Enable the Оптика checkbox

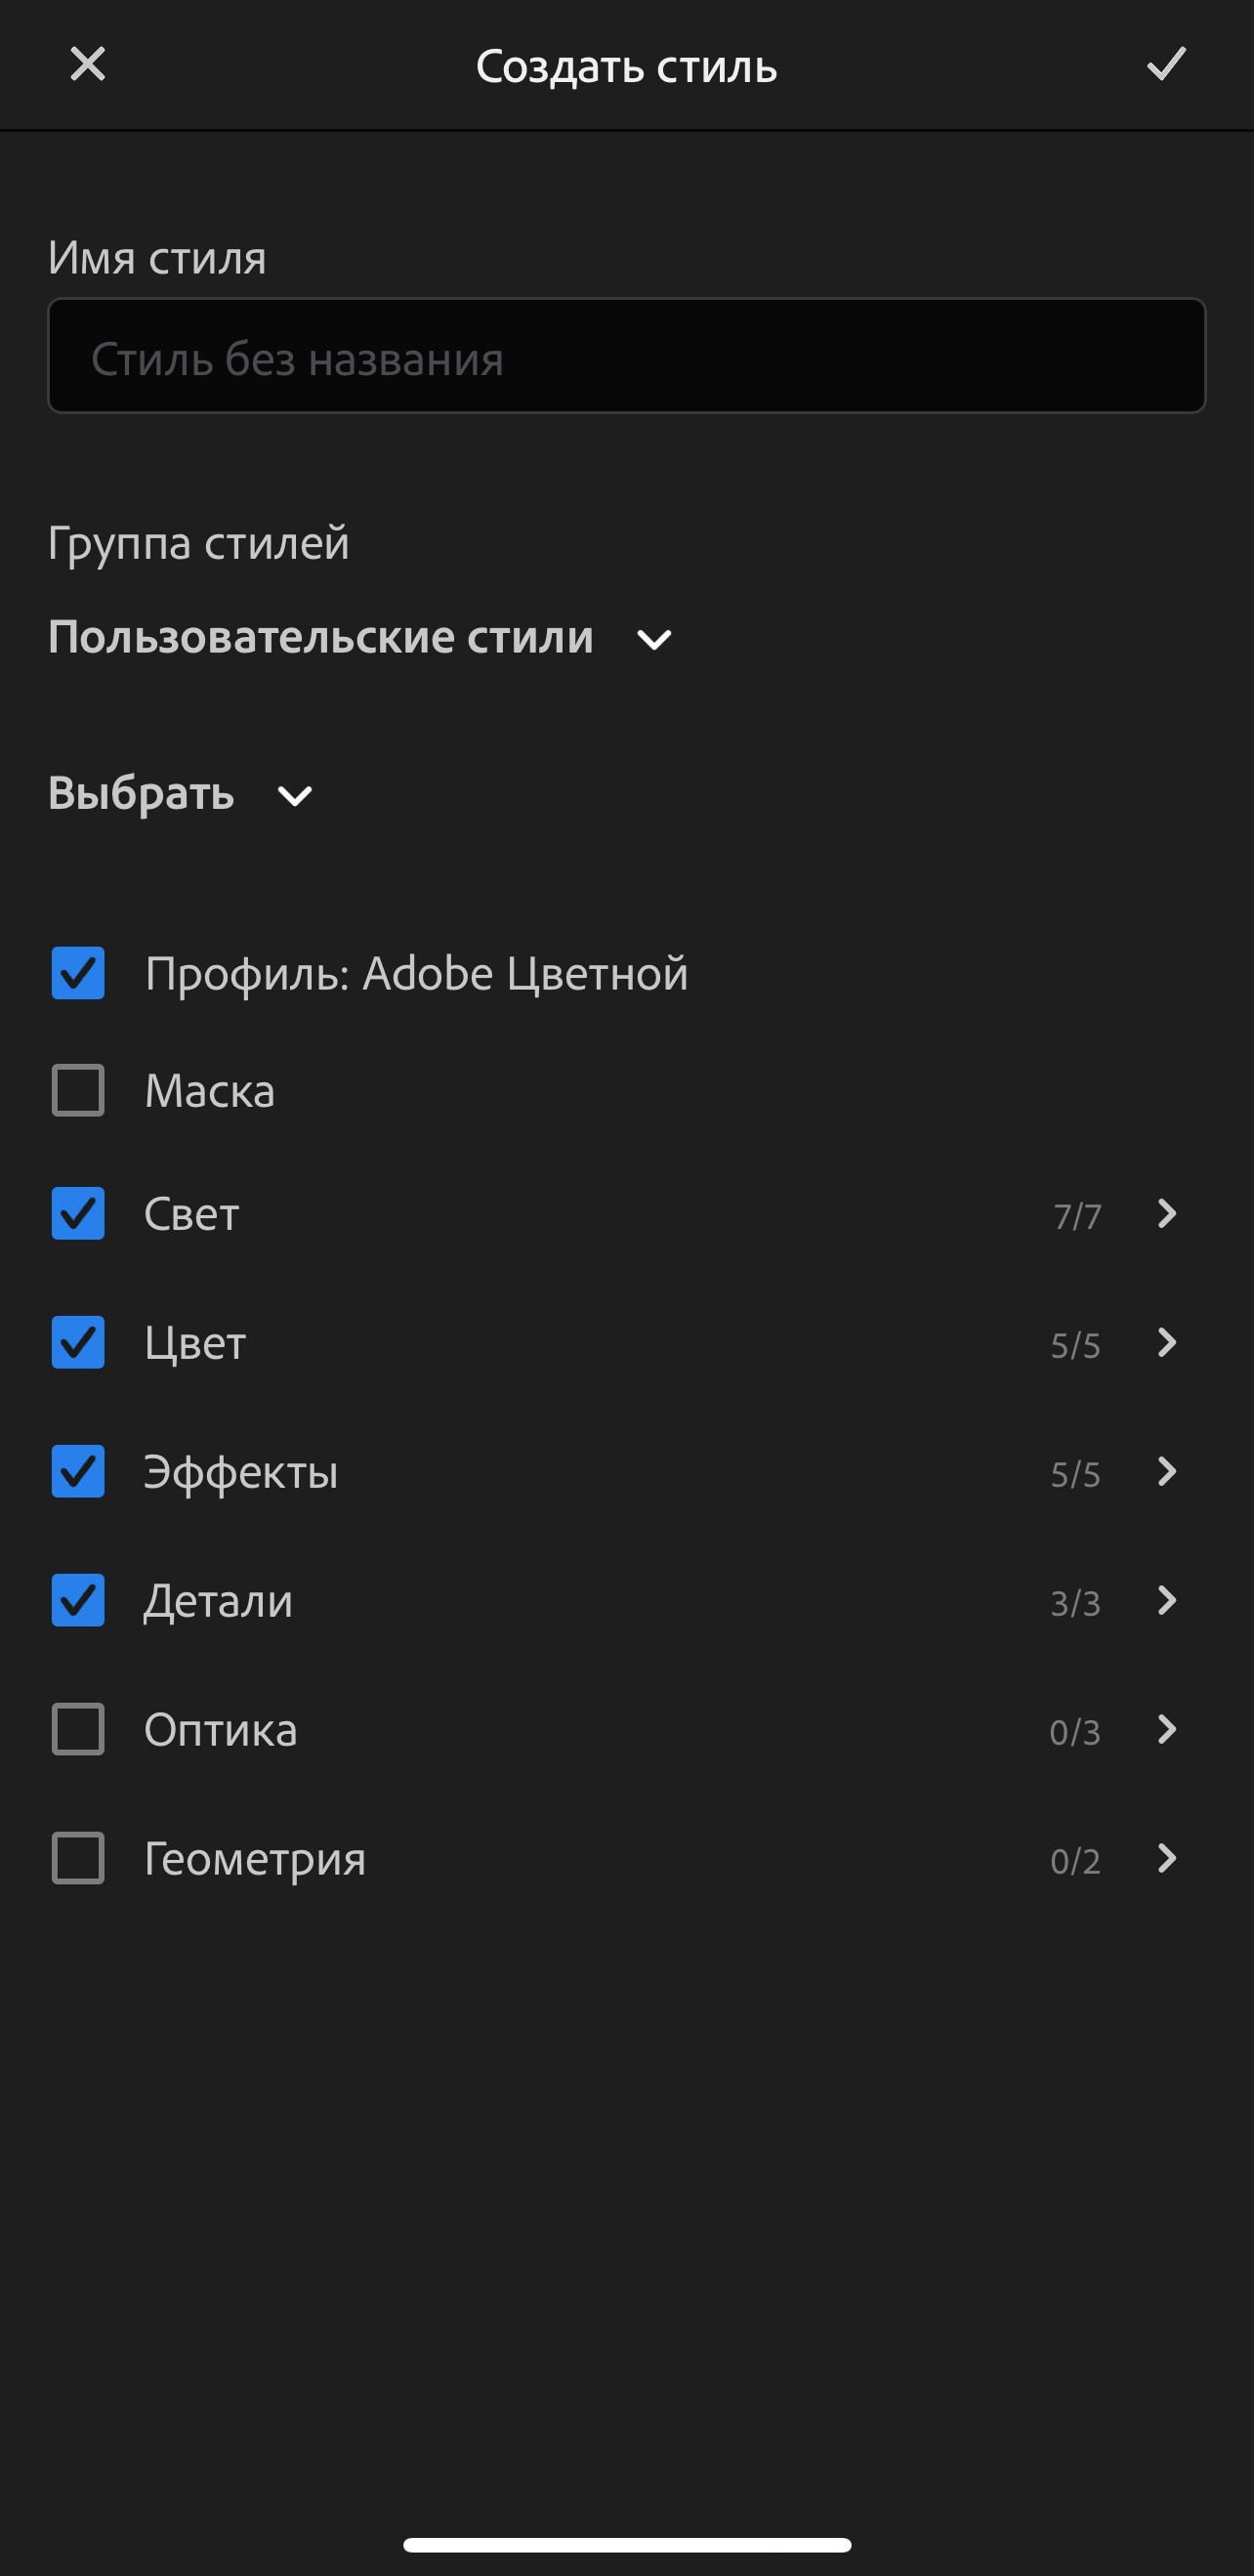coord(78,1730)
